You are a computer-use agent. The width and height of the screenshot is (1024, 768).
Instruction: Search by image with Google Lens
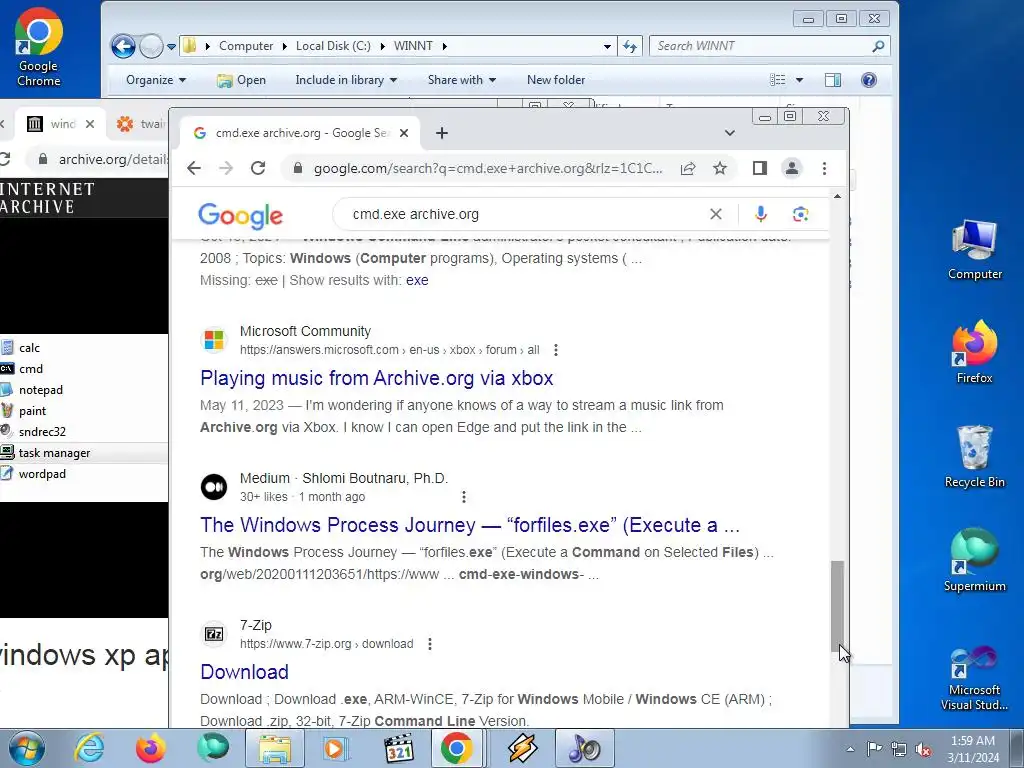pyautogui.click(x=801, y=214)
